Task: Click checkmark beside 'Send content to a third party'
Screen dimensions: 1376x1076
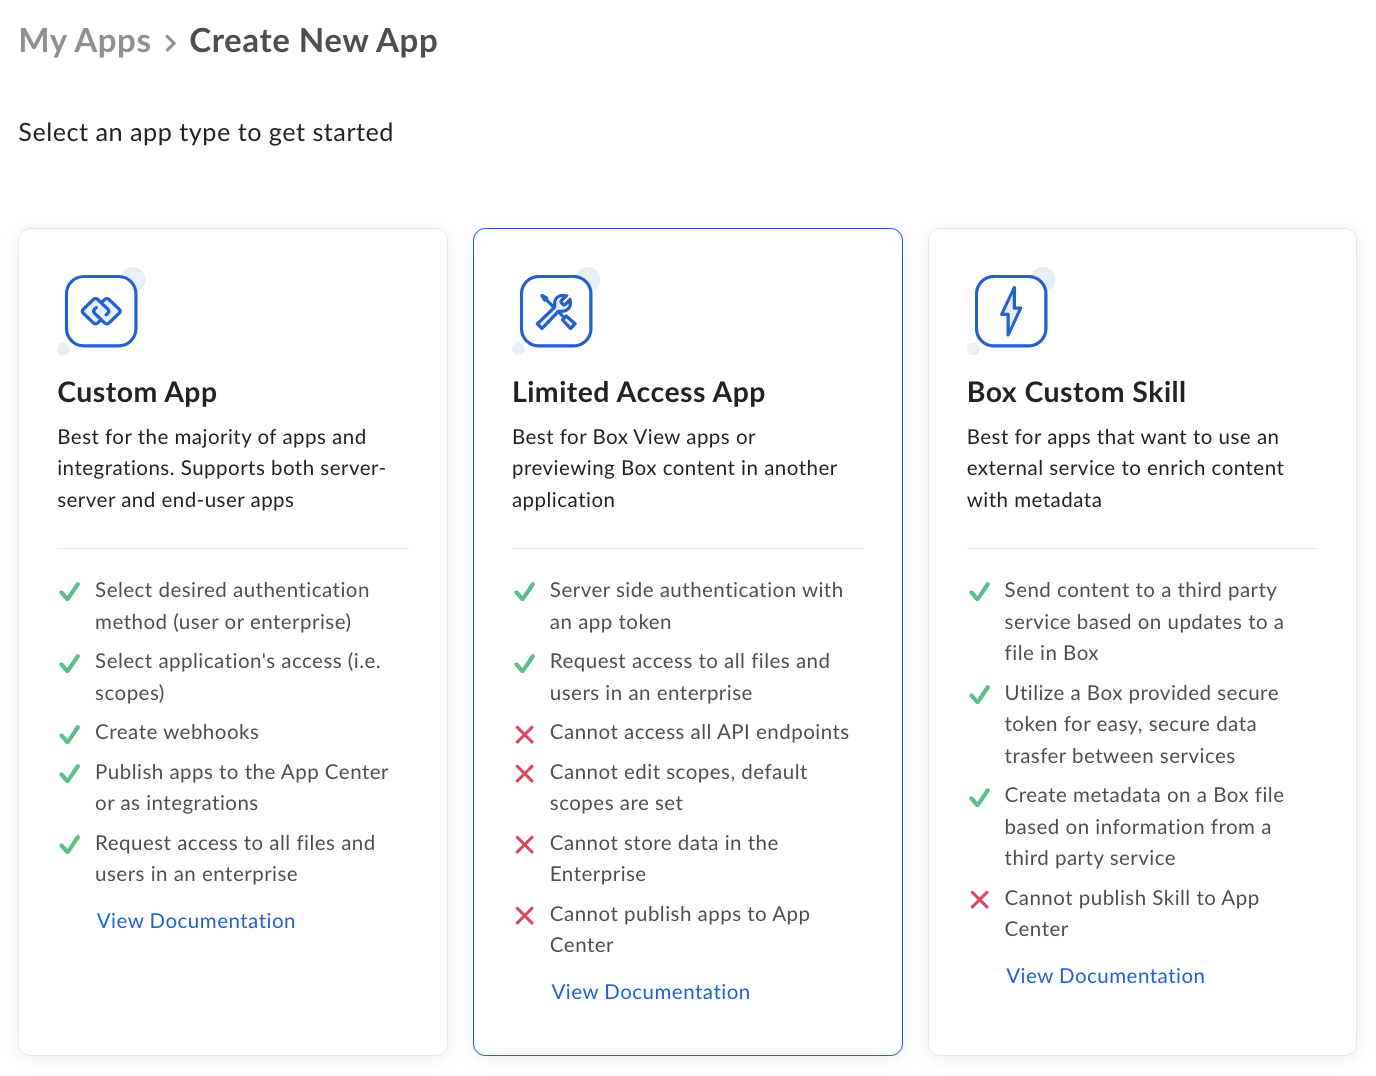Action: 979,592
